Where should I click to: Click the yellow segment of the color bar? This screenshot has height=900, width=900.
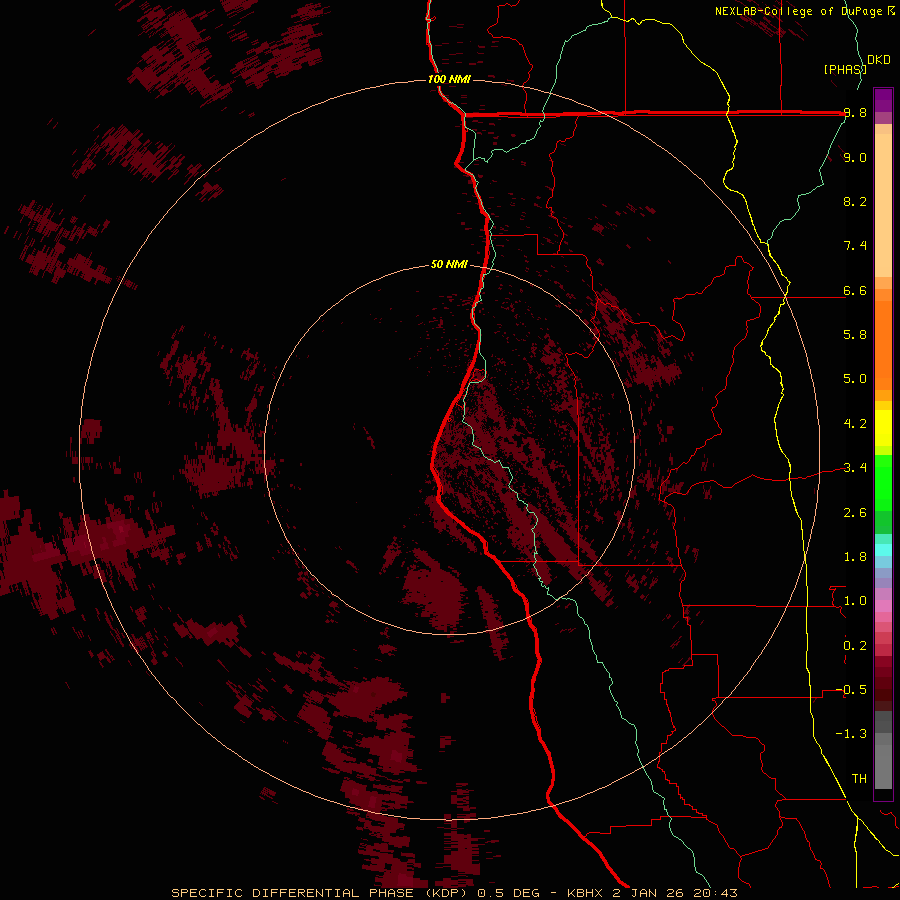pyautogui.click(x=883, y=428)
